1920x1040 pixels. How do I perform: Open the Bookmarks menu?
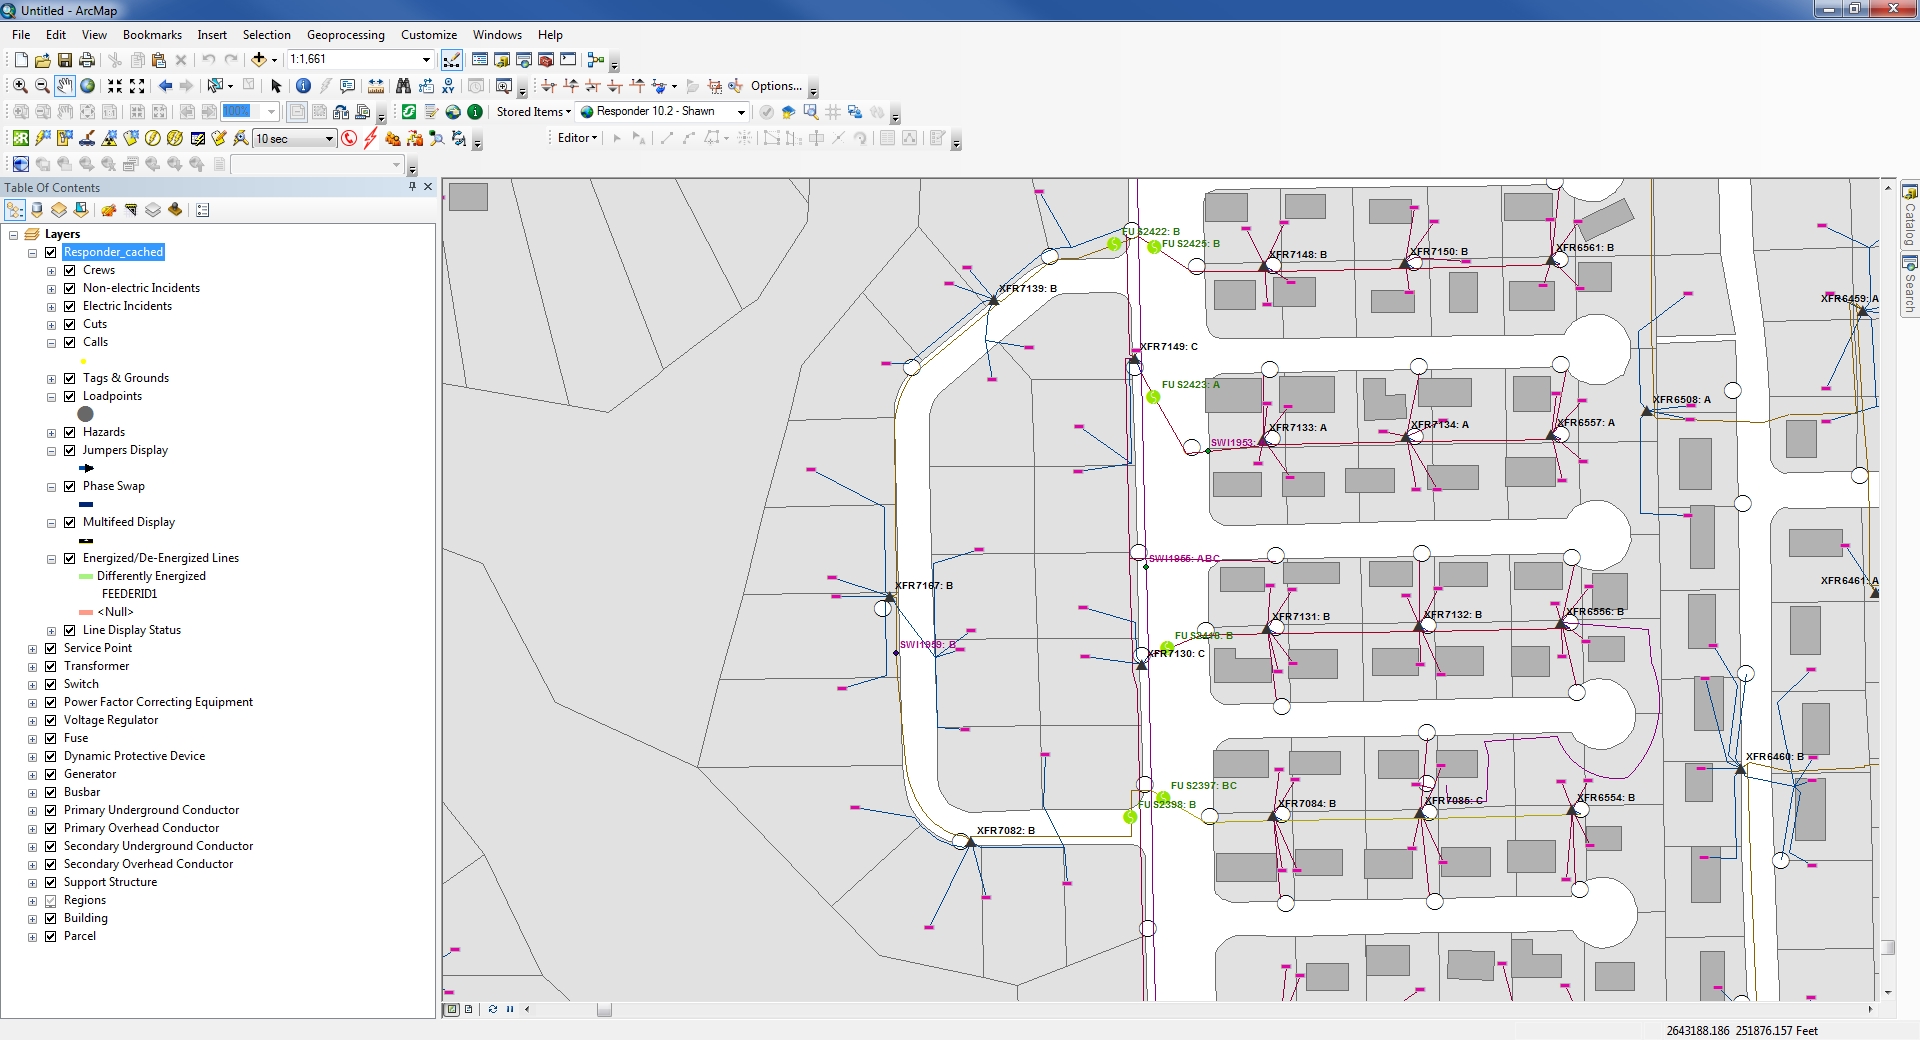152,35
